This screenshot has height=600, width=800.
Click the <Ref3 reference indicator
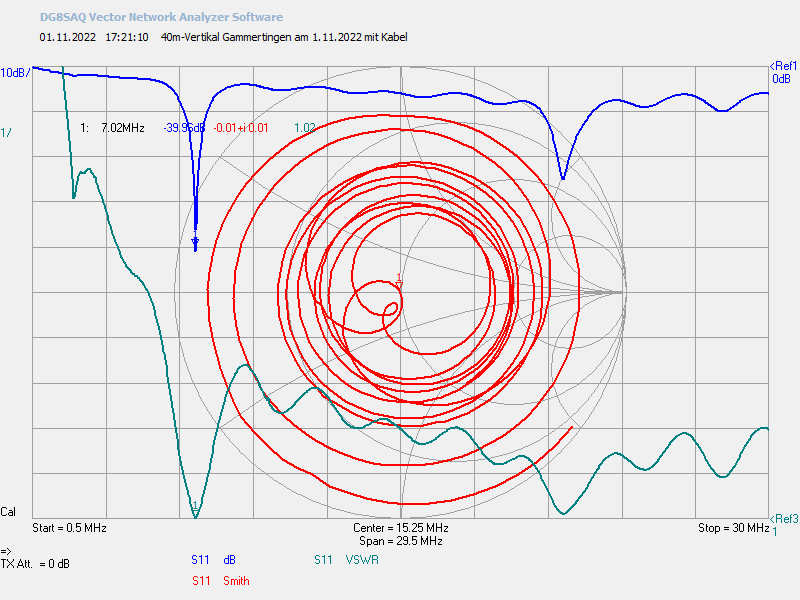point(784,519)
